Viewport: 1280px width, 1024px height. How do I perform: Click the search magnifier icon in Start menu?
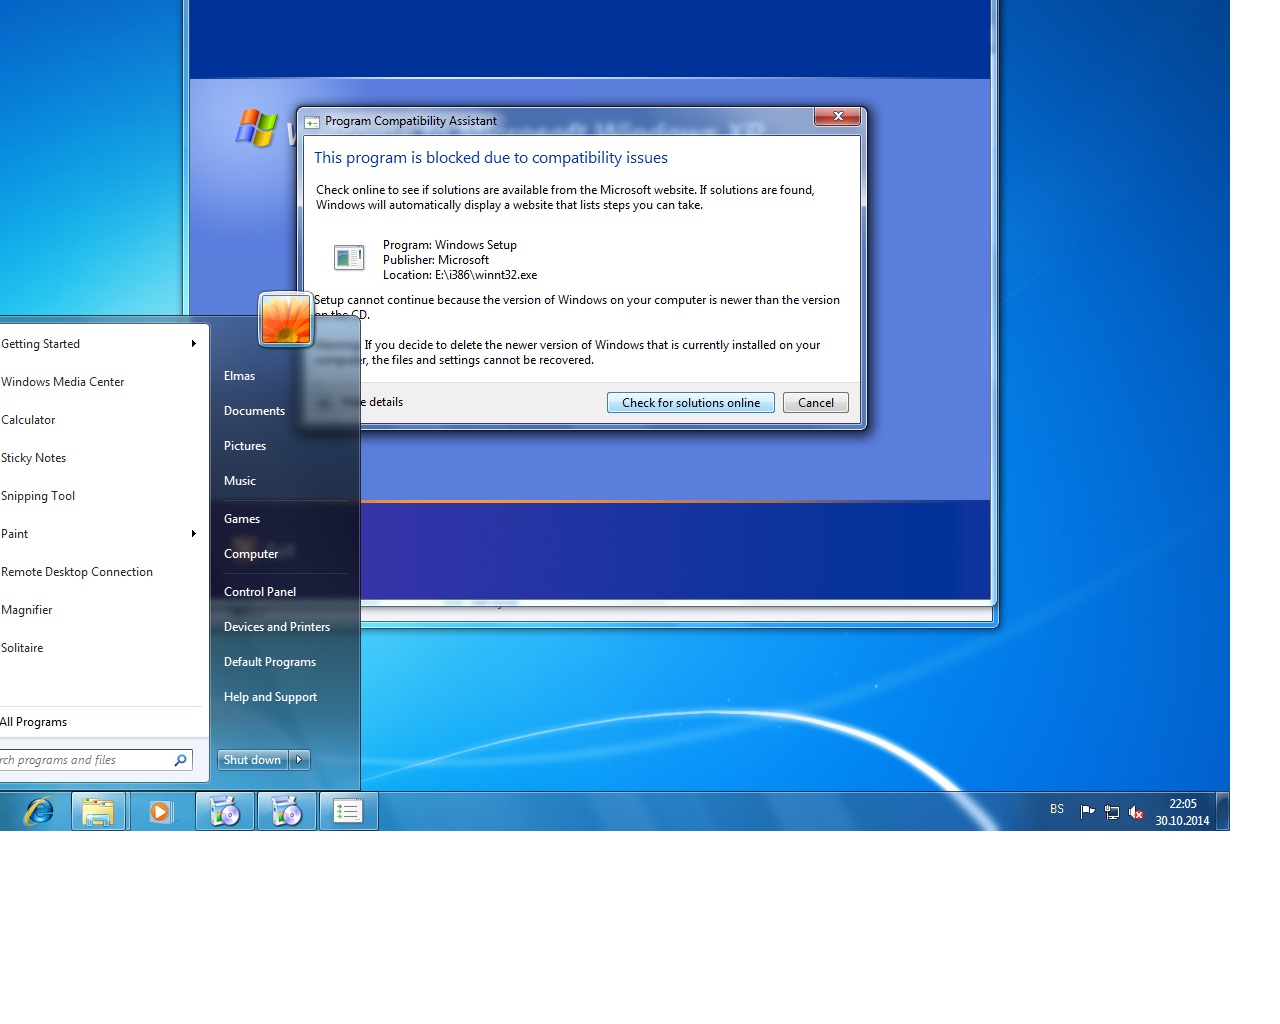[x=181, y=760]
